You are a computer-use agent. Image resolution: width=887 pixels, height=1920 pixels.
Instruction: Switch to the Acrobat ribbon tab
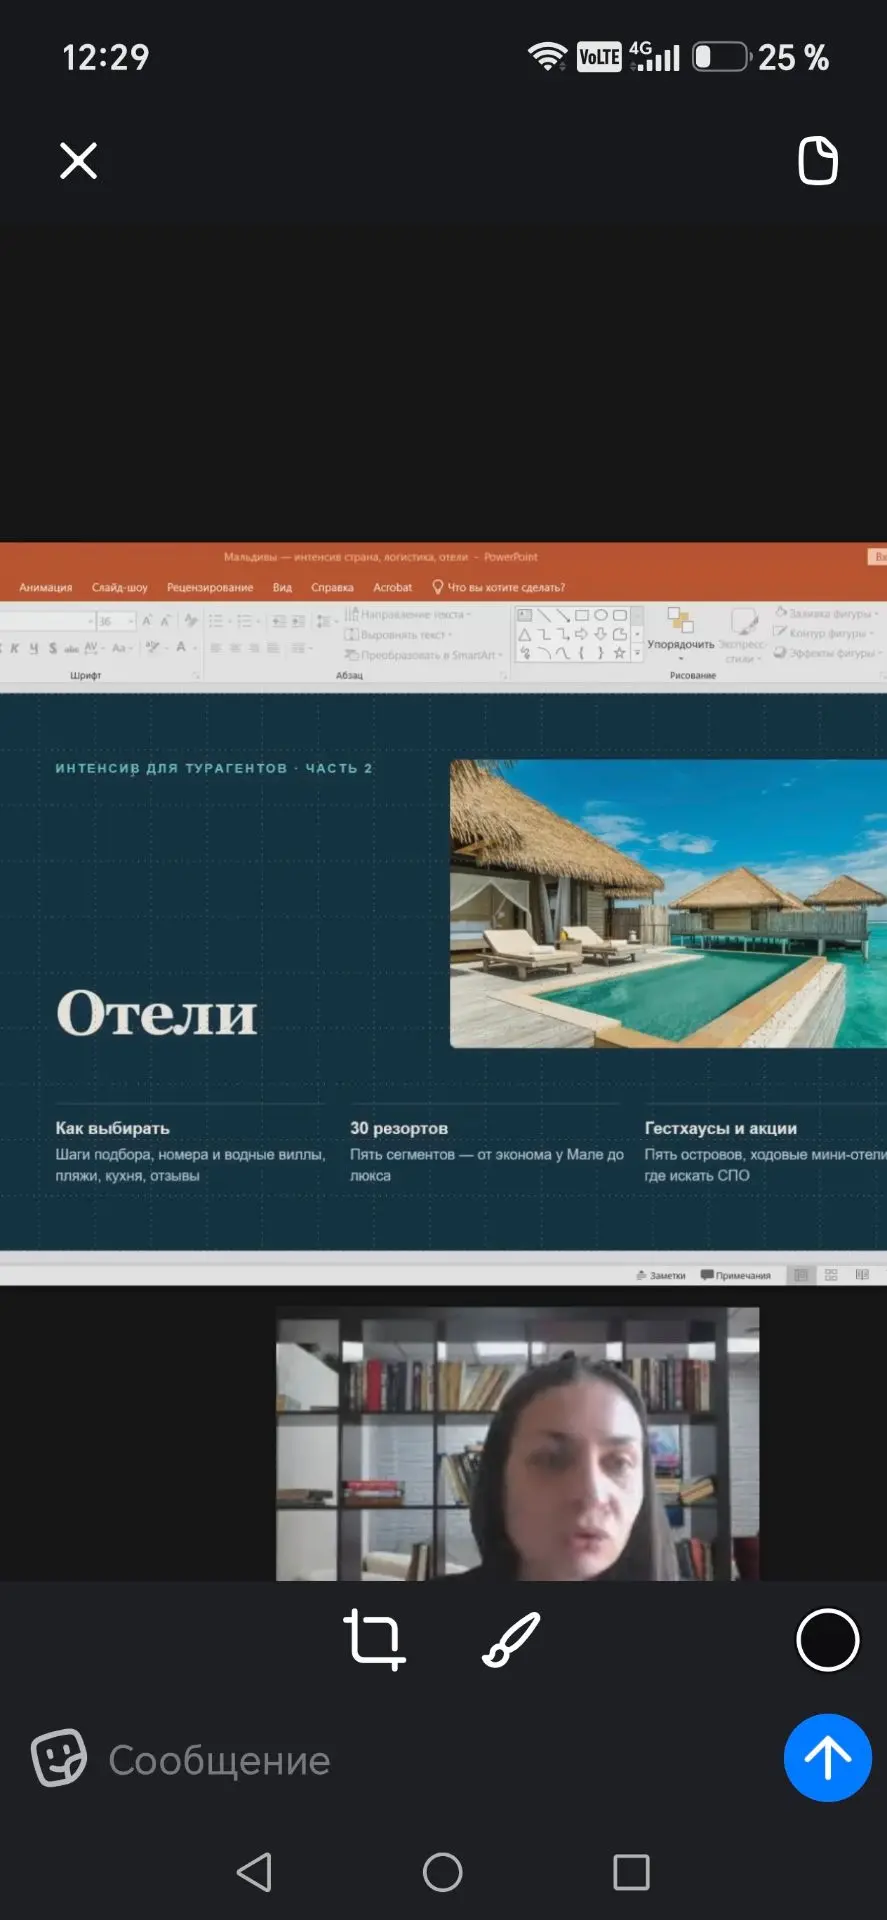tap(392, 588)
